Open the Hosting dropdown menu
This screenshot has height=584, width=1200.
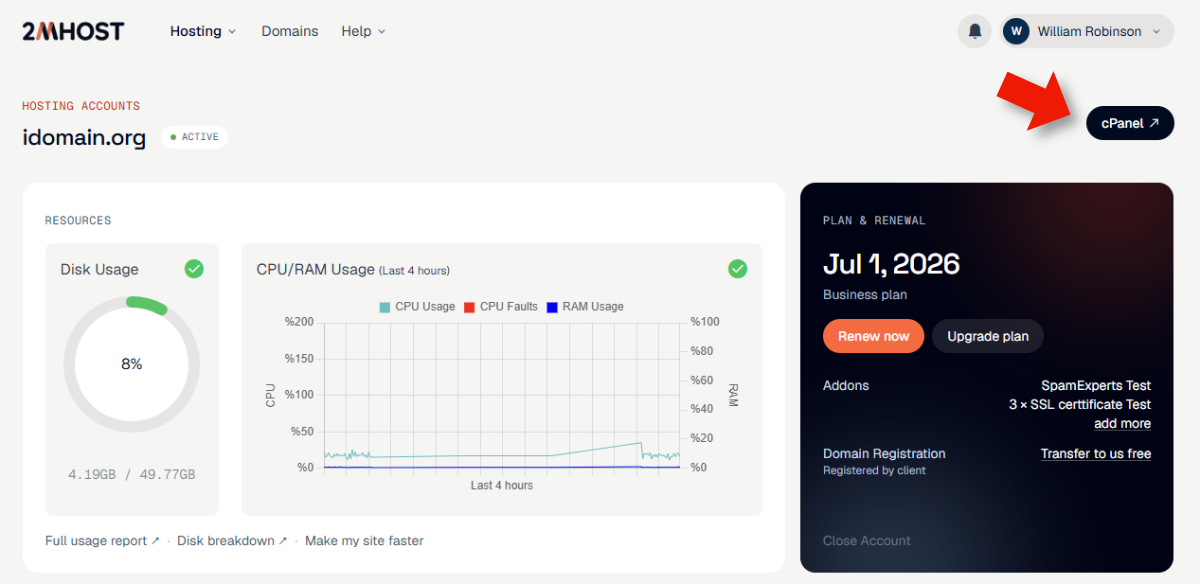click(x=203, y=31)
